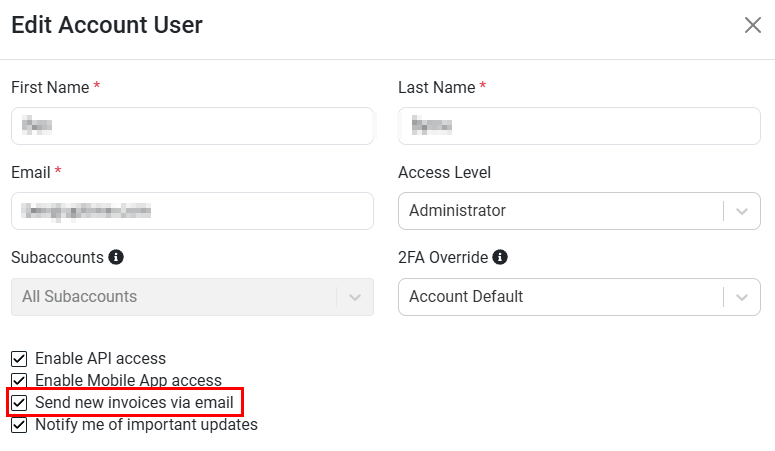Click the 2FA Override chevron arrow
775x451 pixels.
pyautogui.click(x=741, y=297)
